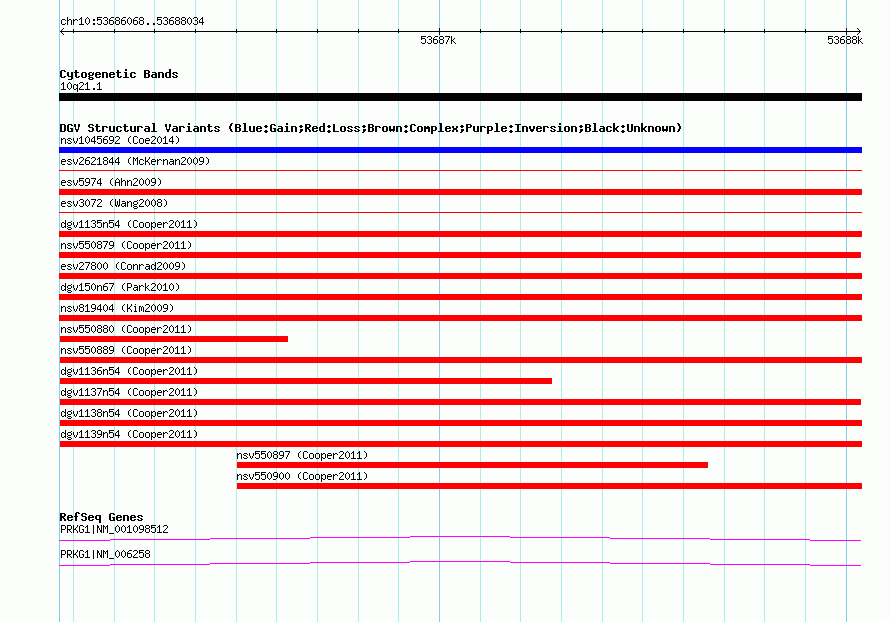This screenshot has height=622, width=890.
Task: Click the 53688k ruler tick label
Action: pyautogui.click(x=845, y=40)
